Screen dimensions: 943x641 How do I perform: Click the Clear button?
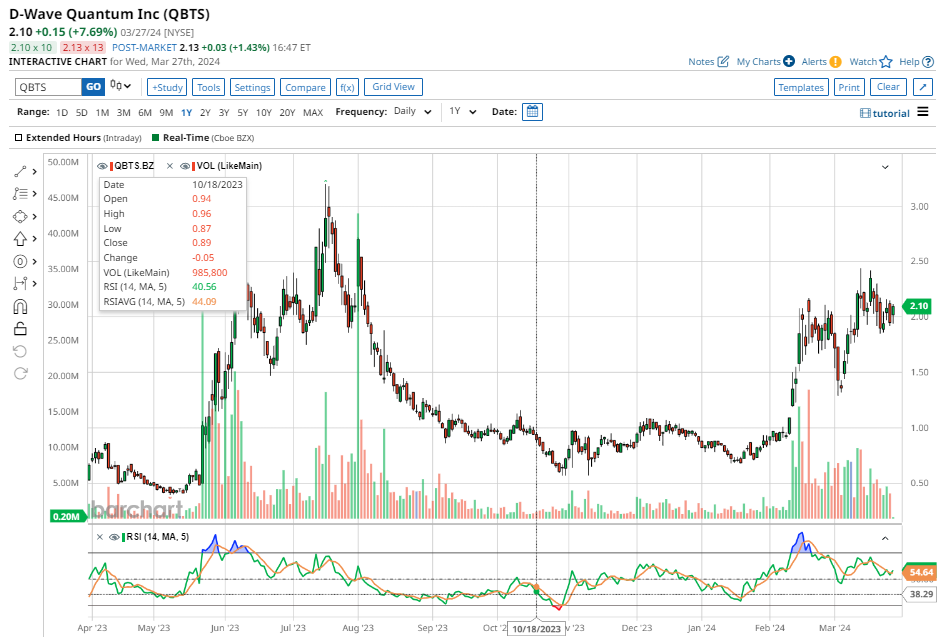click(888, 87)
